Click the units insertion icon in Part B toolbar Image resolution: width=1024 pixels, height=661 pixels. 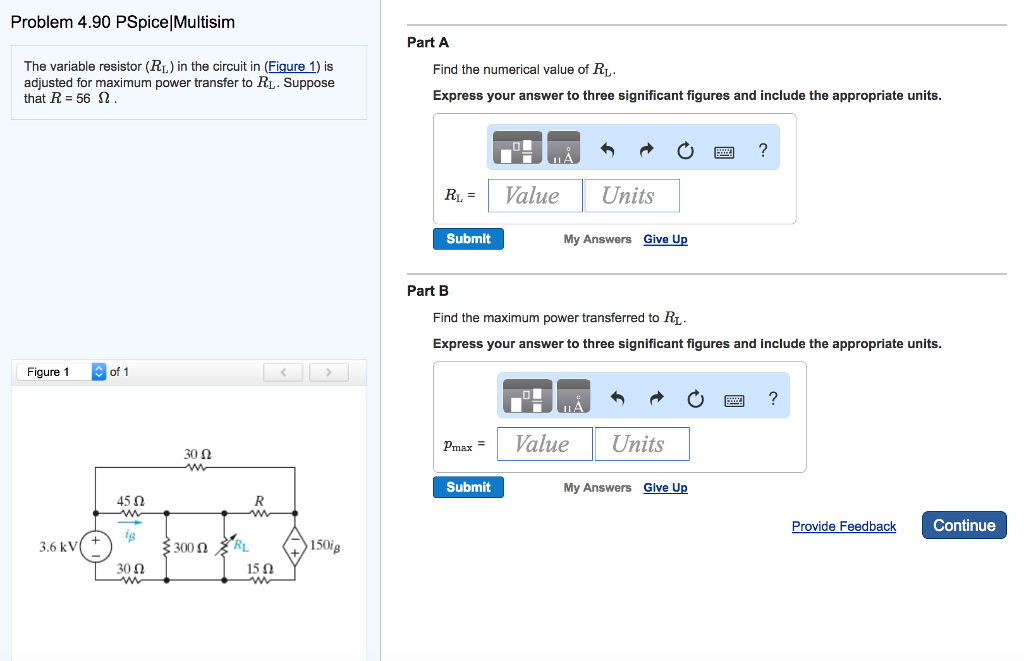[572, 396]
